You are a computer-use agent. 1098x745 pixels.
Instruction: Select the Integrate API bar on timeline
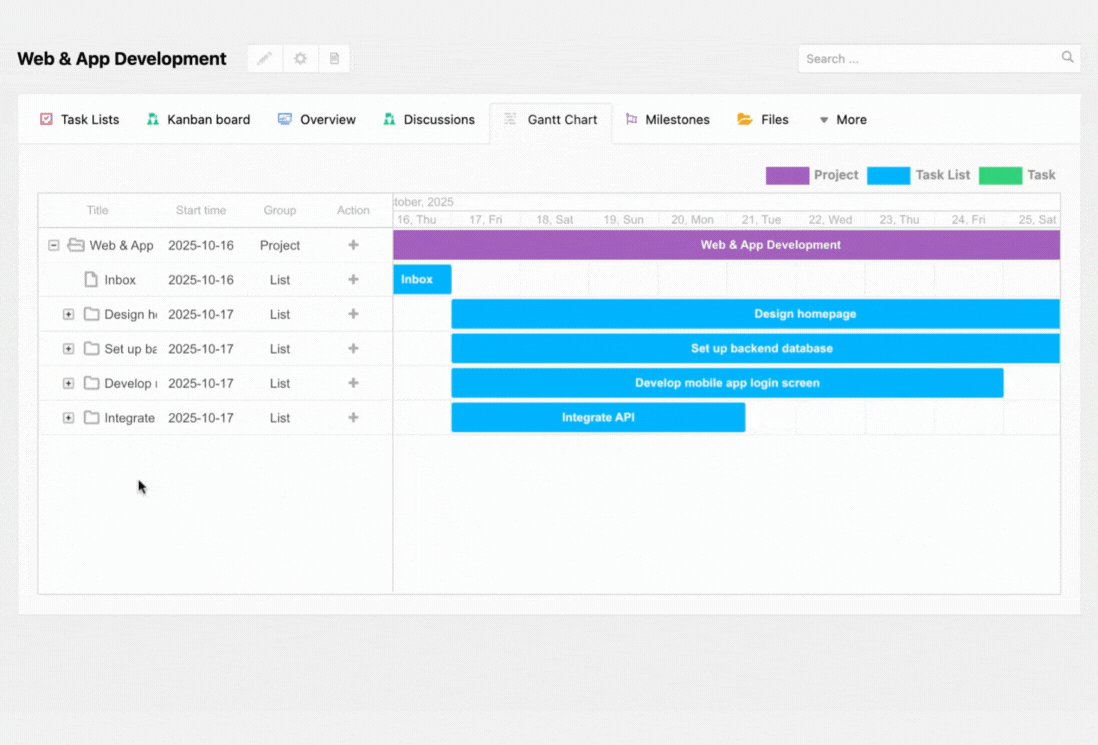pos(598,417)
